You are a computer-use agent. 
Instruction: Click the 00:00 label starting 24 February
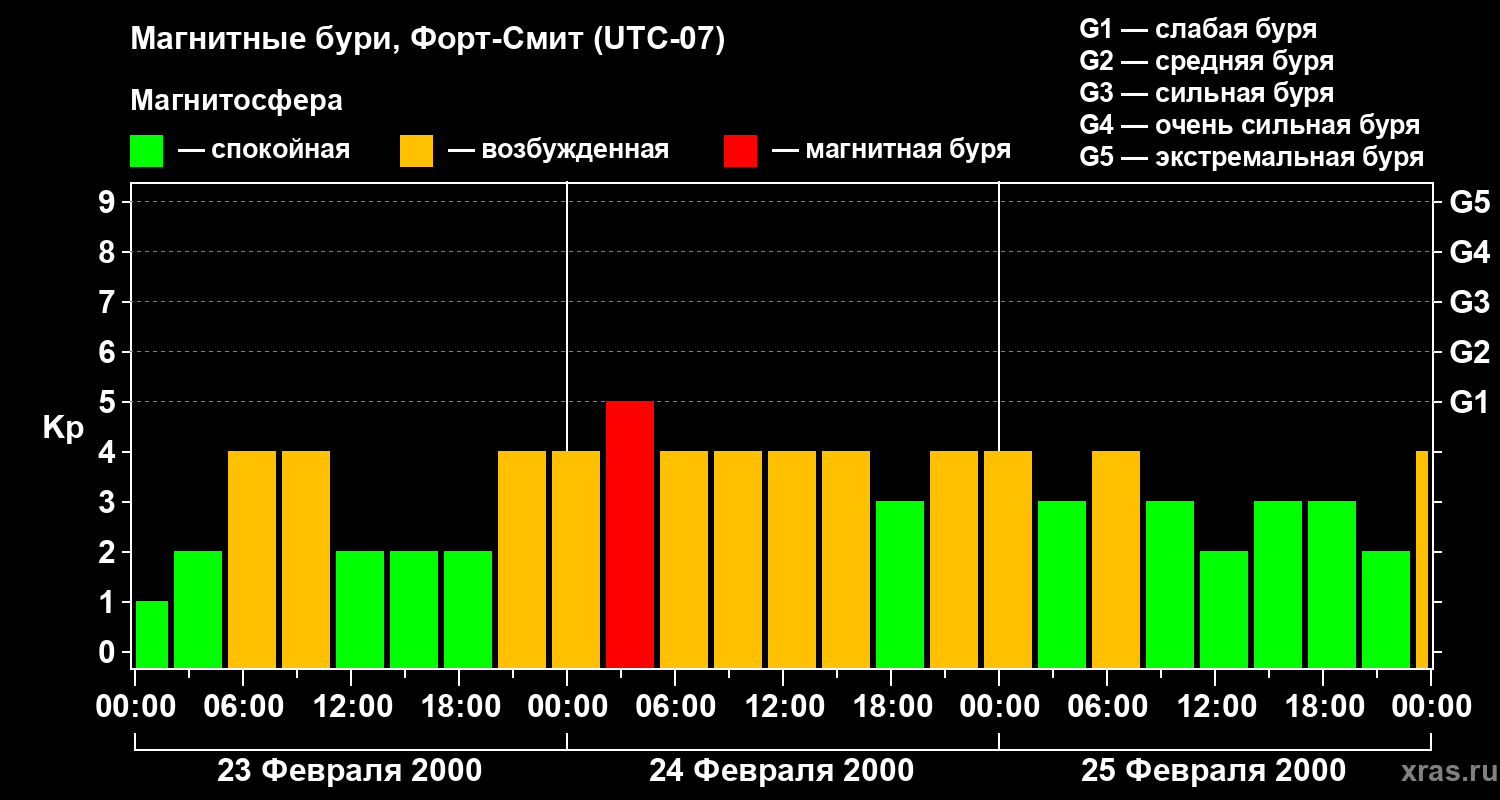pyautogui.click(x=568, y=707)
